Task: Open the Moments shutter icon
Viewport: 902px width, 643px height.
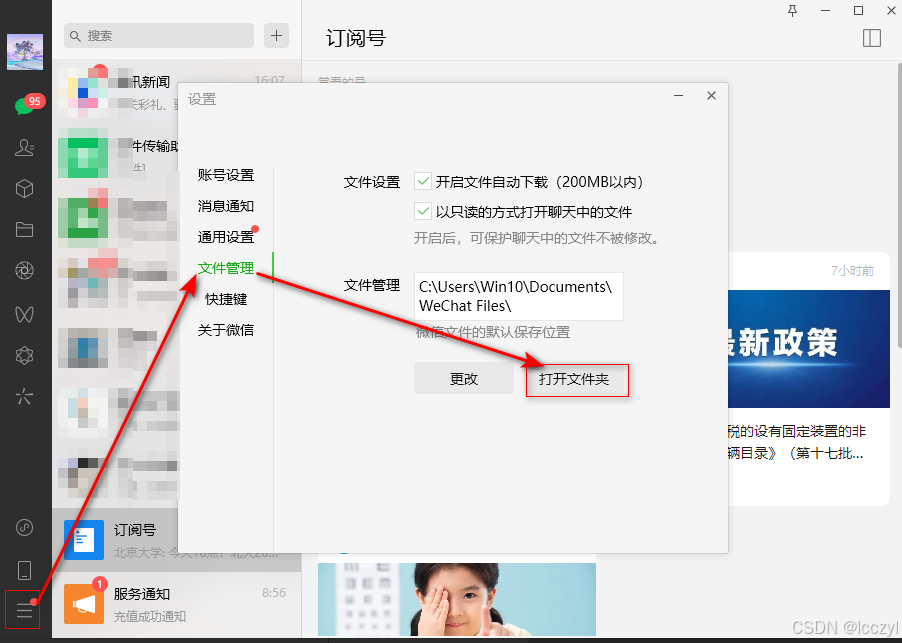Action: [24, 271]
